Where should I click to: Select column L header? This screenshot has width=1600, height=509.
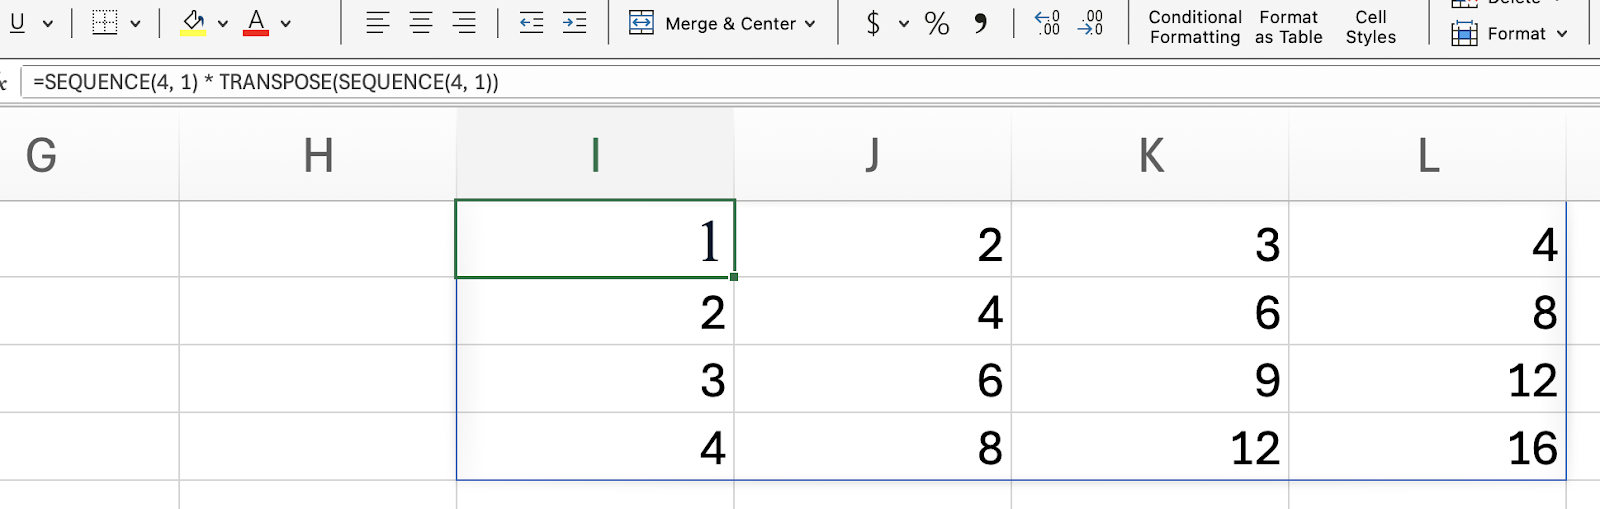pos(1427,155)
